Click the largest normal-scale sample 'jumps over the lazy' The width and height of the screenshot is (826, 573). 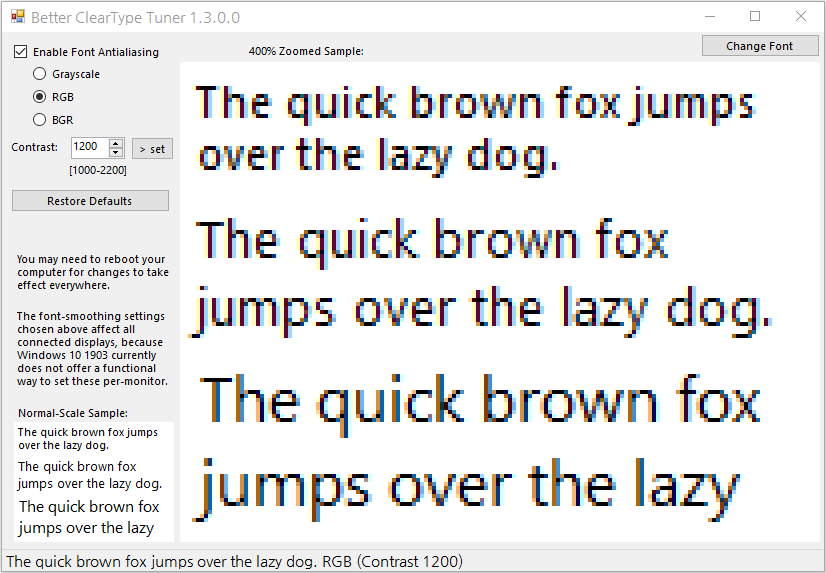(x=86, y=528)
